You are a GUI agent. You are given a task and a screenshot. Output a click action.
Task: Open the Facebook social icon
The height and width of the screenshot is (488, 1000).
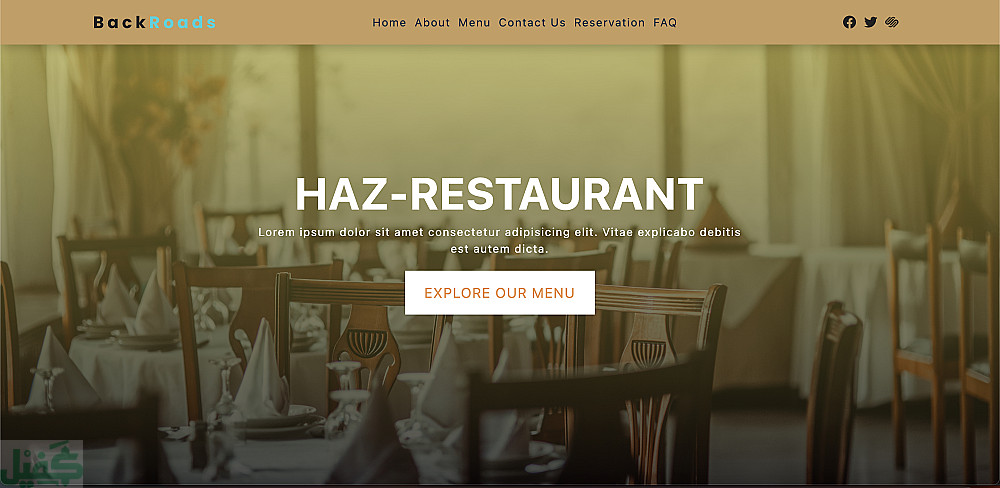(849, 22)
